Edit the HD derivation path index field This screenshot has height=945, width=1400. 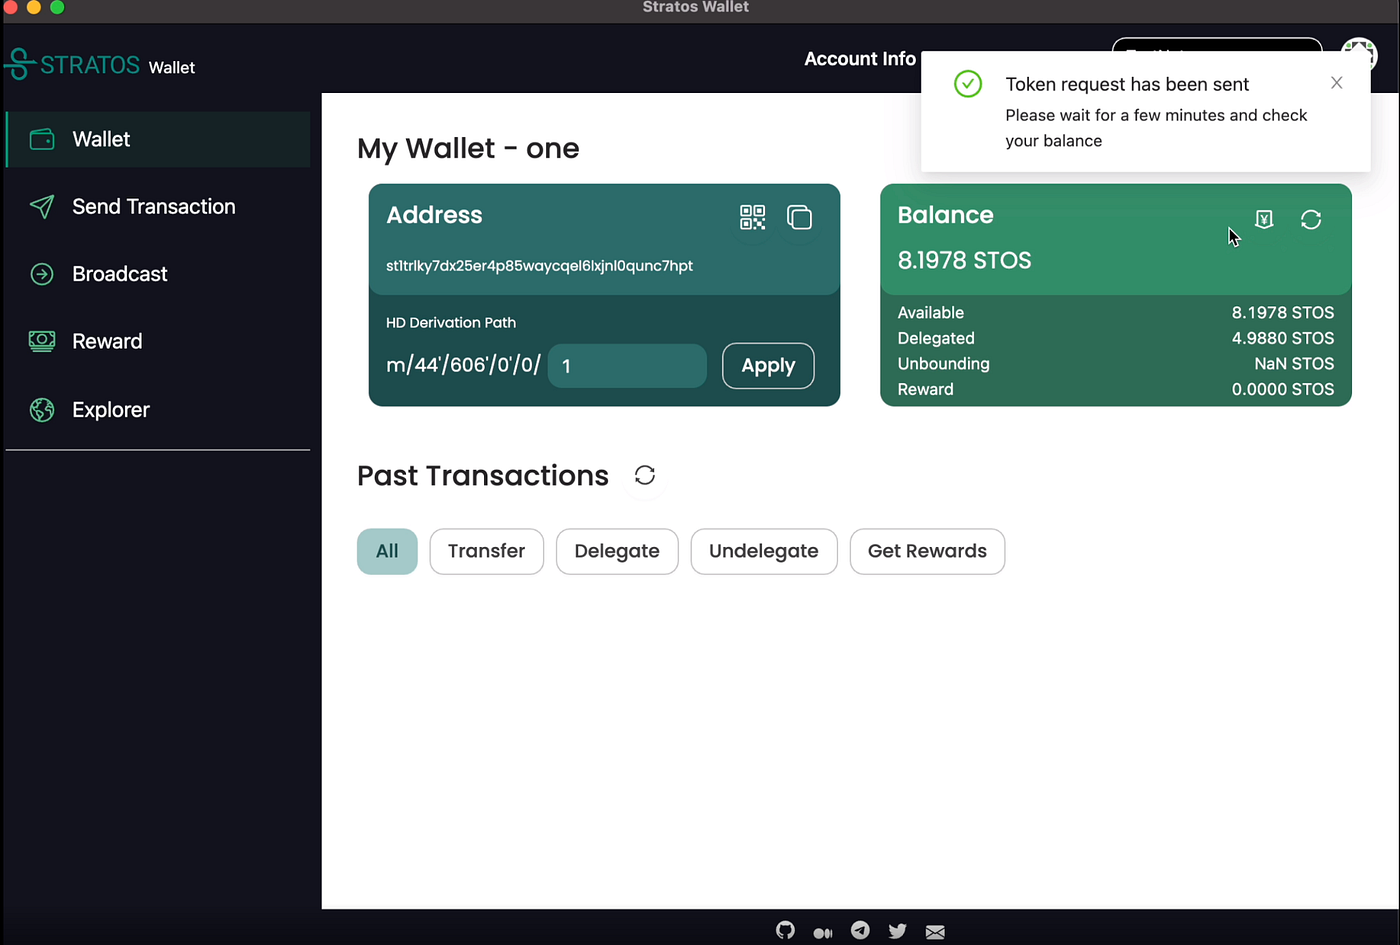click(627, 366)
